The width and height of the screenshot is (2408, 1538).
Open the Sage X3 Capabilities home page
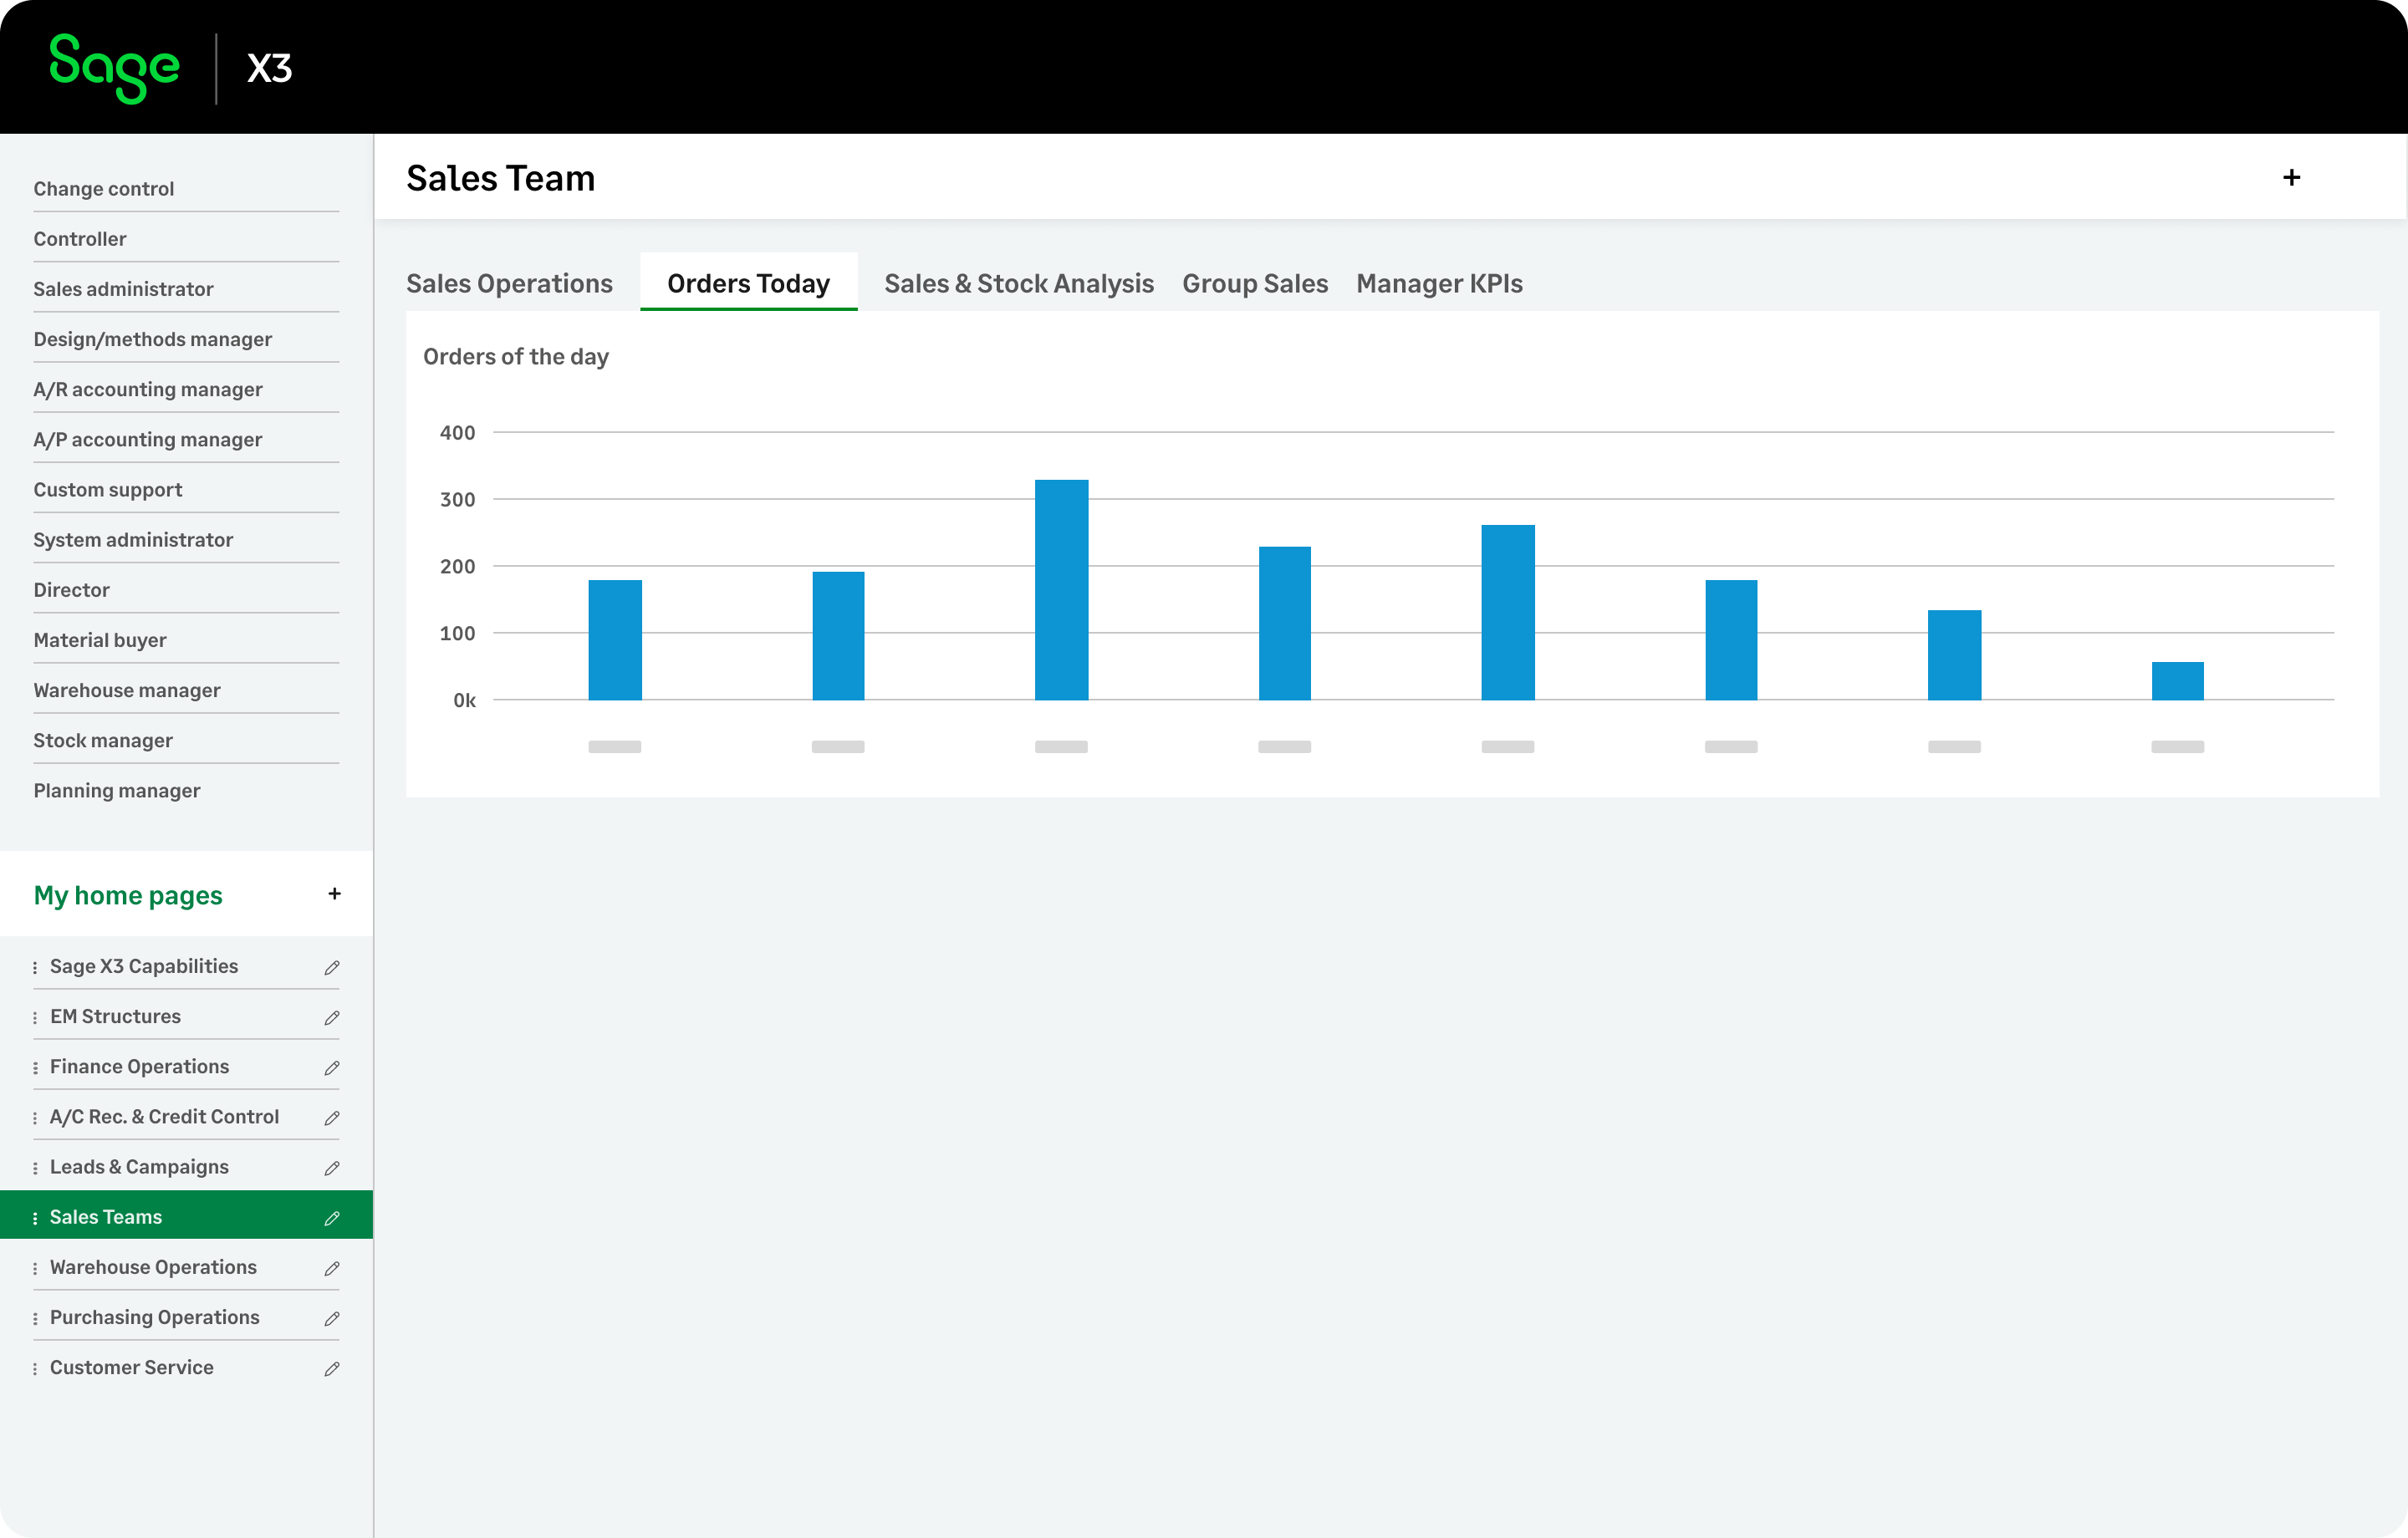pyautogui.click(x=144, y=966)
